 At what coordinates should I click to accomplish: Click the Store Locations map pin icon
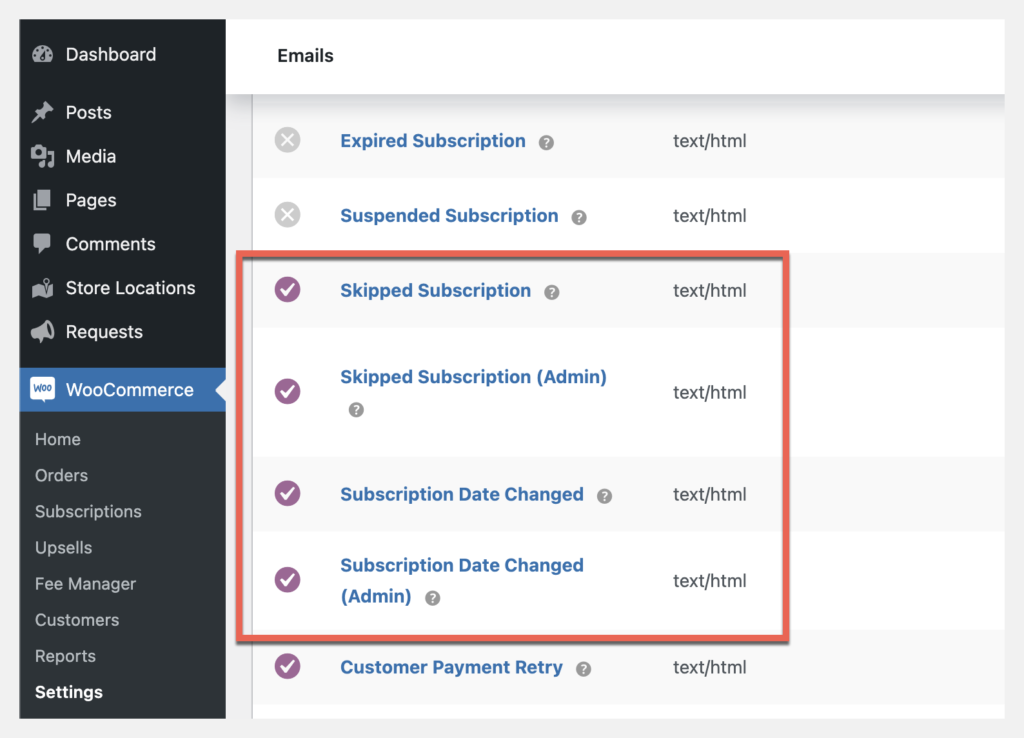click(x=42, y=288)
